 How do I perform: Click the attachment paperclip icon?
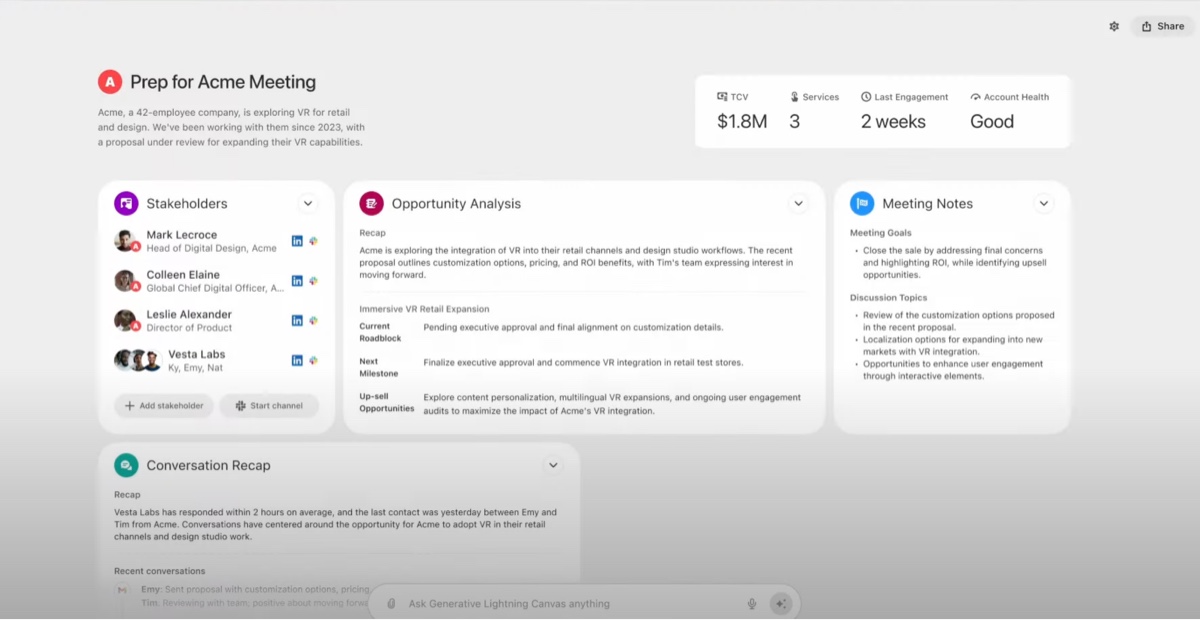[391, 604]
